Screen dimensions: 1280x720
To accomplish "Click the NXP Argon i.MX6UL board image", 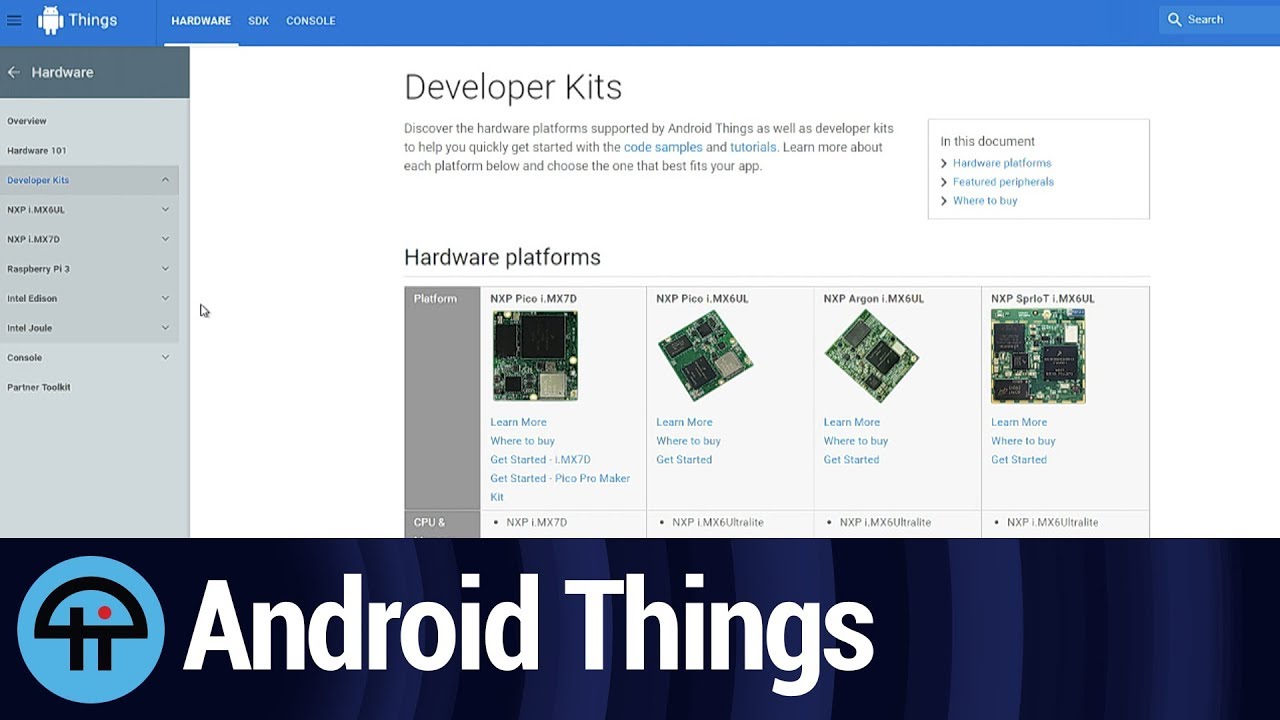I will point(871,356).
